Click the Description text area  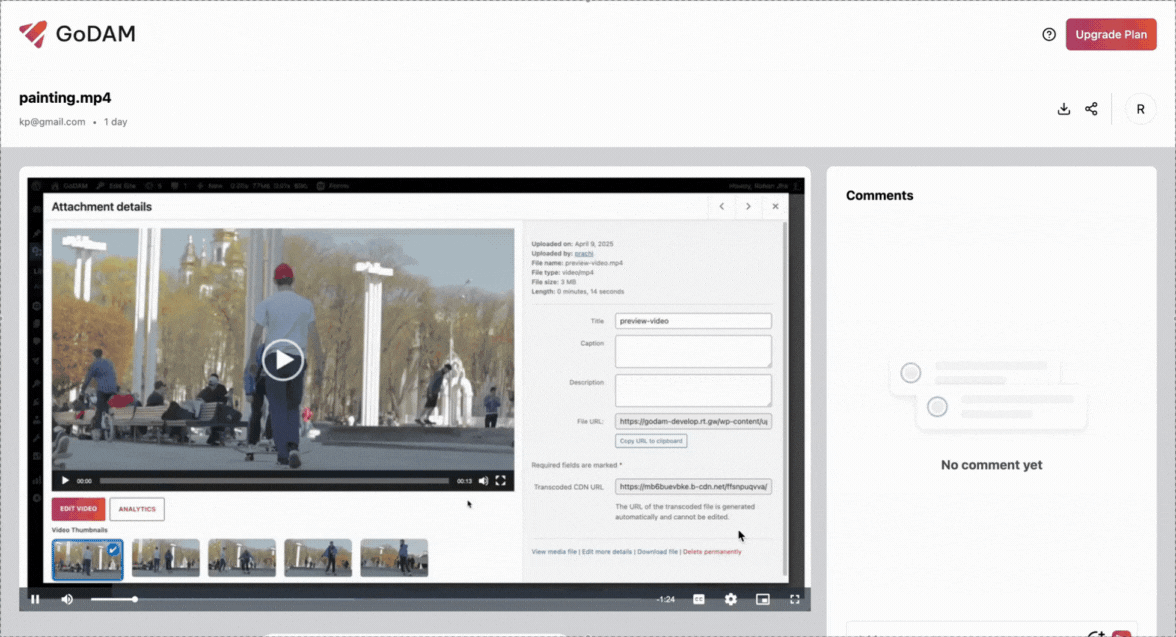pyautogui.click(x=693, y=391)
